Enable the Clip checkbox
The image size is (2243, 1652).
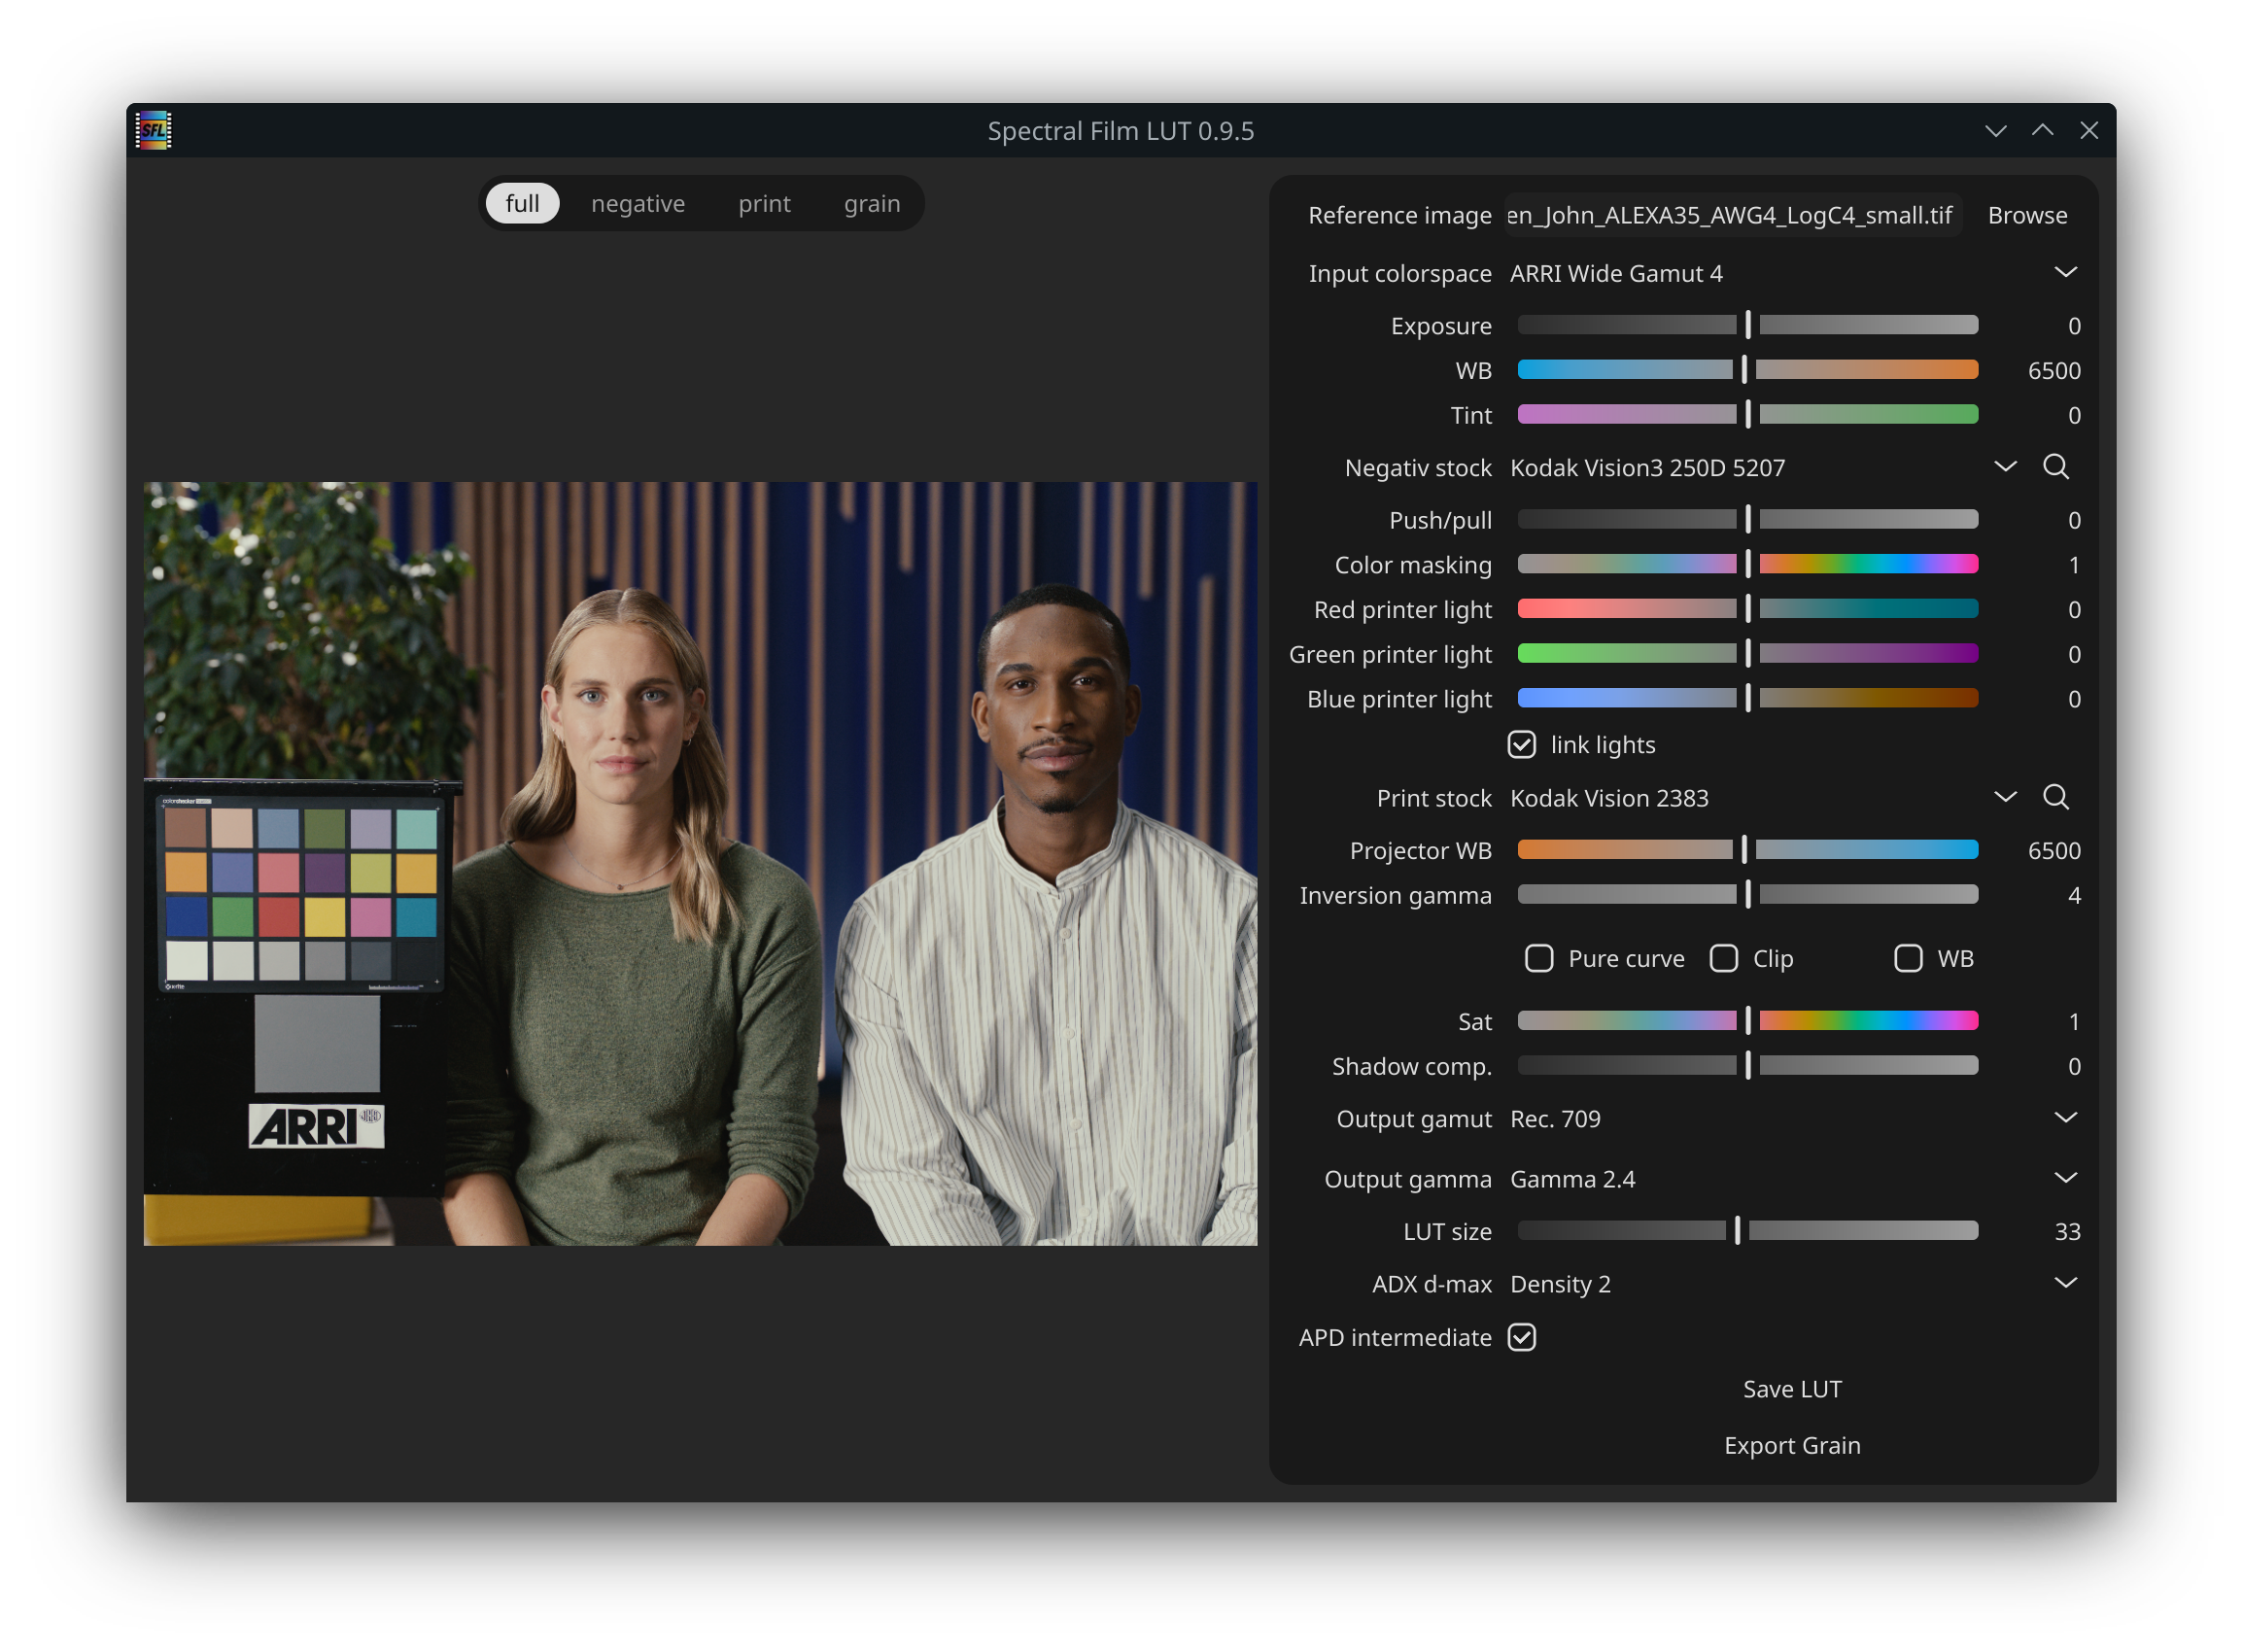pyautogui.click(x=1723, y=958)
